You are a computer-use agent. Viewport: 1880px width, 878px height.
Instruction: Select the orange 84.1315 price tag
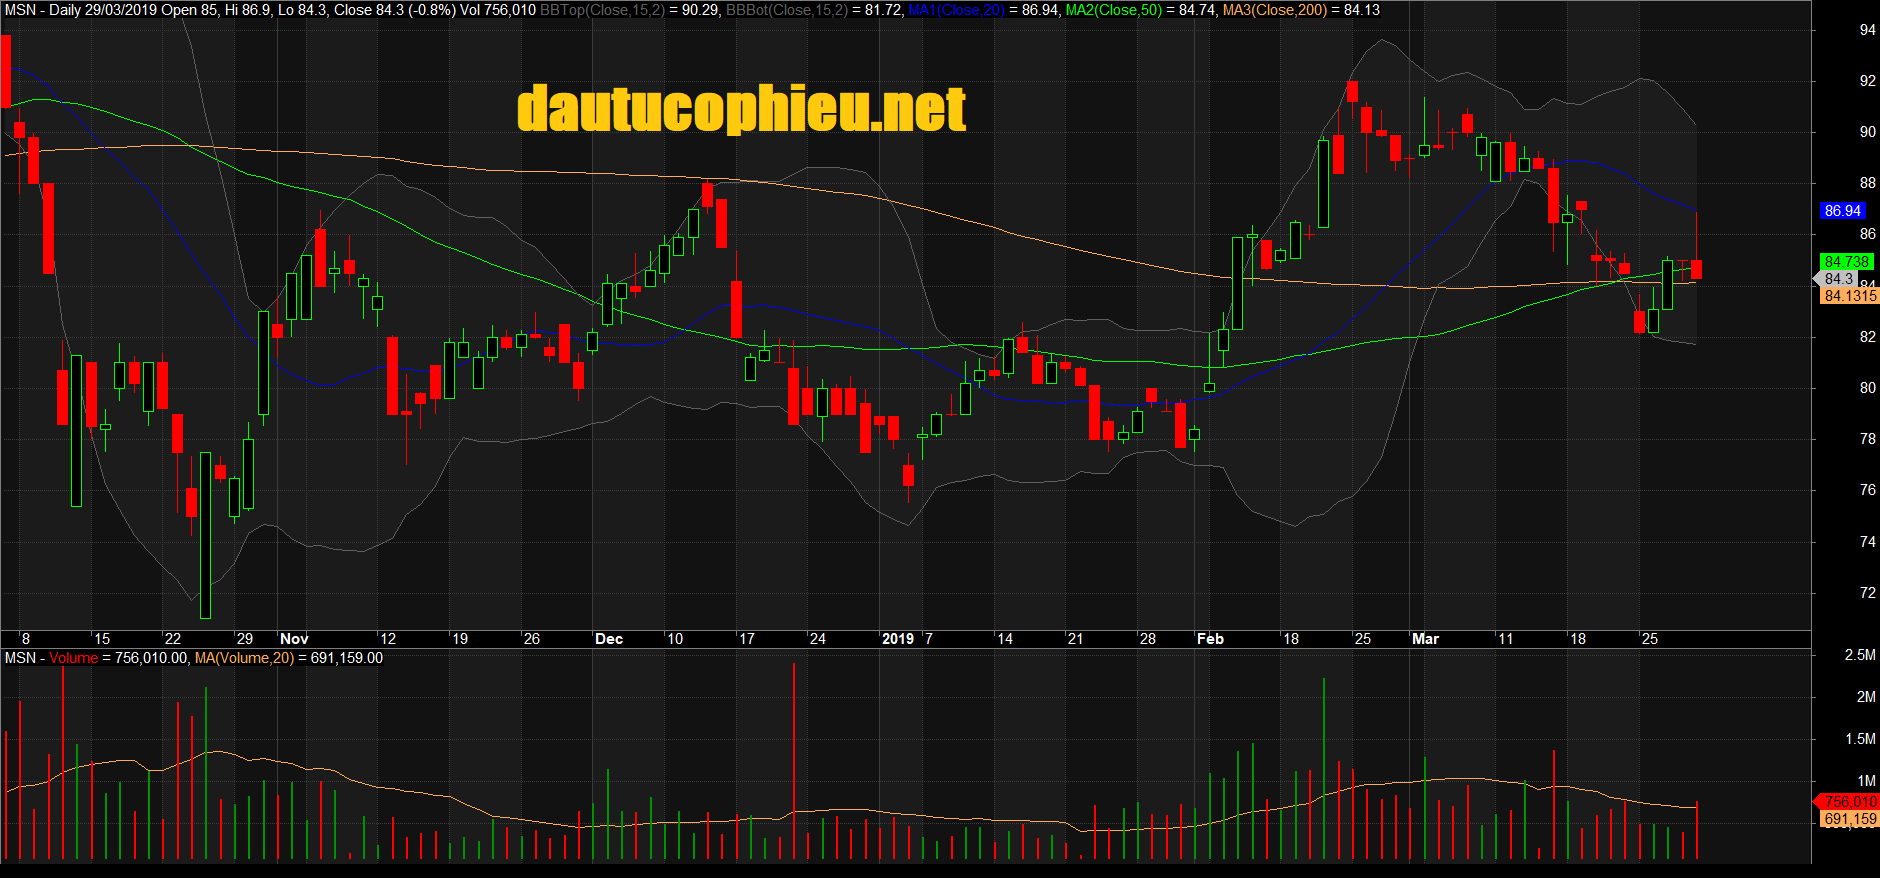[x=1849, y=296]
